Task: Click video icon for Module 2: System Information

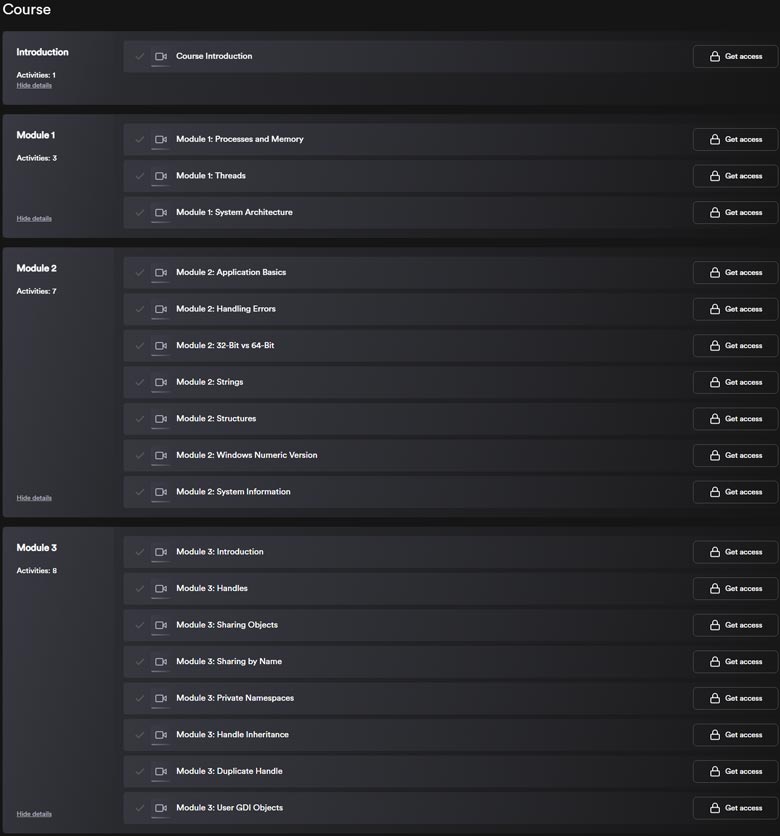Action: (160, 492)
